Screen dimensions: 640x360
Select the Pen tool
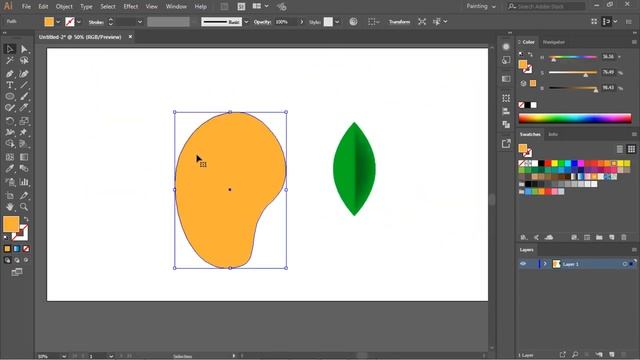(10, 74)
